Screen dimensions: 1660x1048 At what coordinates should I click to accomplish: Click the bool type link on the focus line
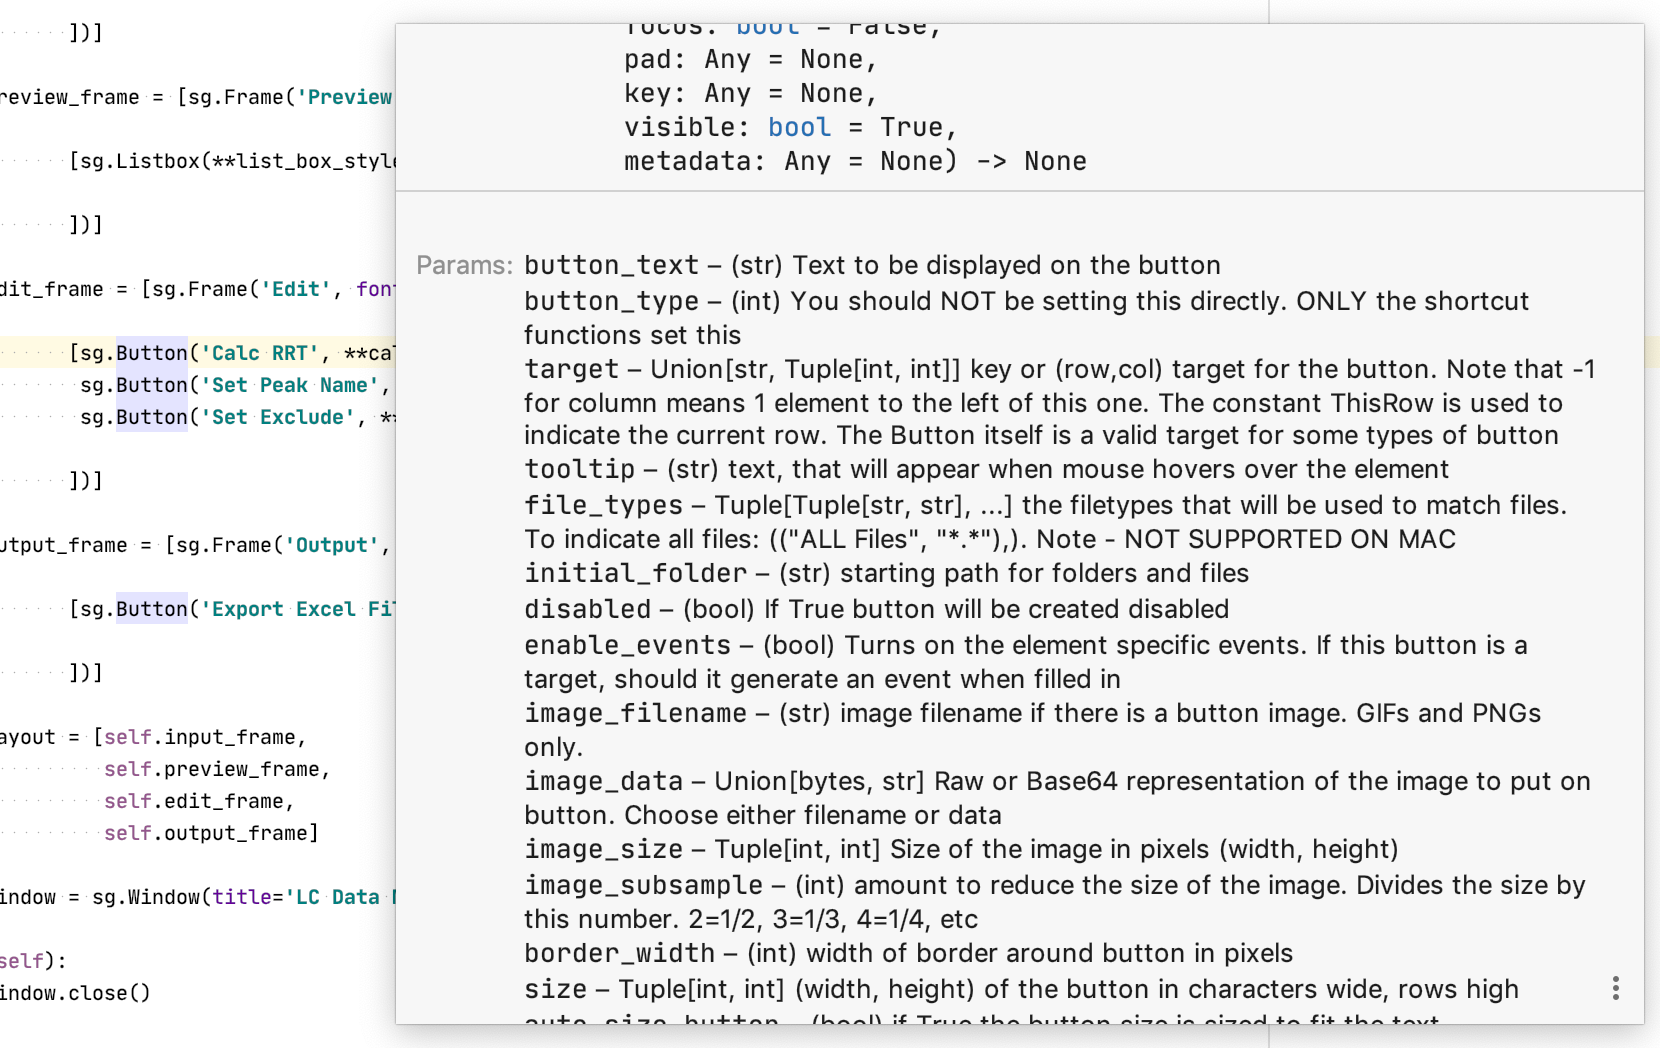[x=767, y=28]
